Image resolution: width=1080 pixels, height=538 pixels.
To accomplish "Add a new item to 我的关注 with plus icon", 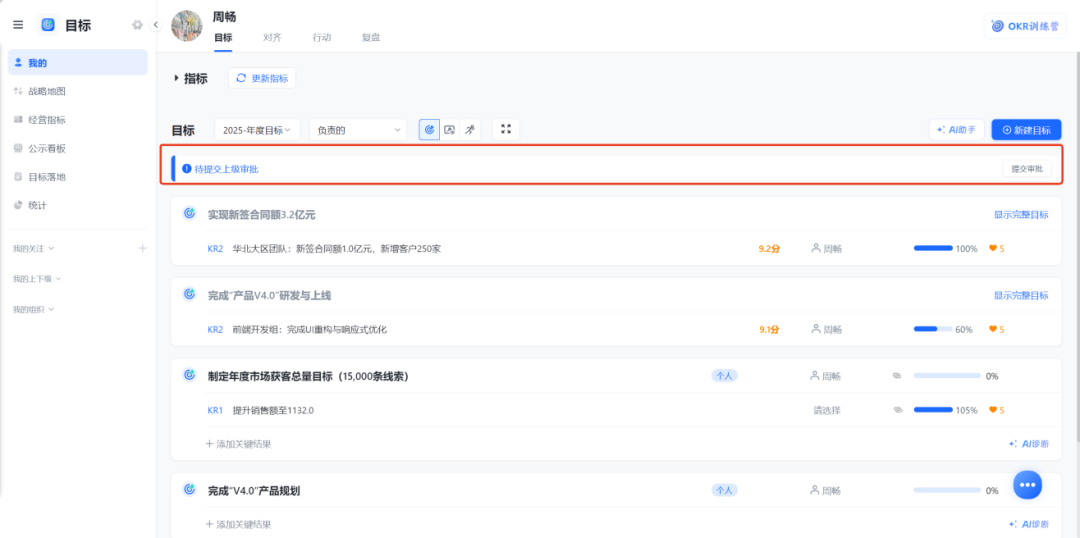I will pyautogui.click(x=143, y=248).
